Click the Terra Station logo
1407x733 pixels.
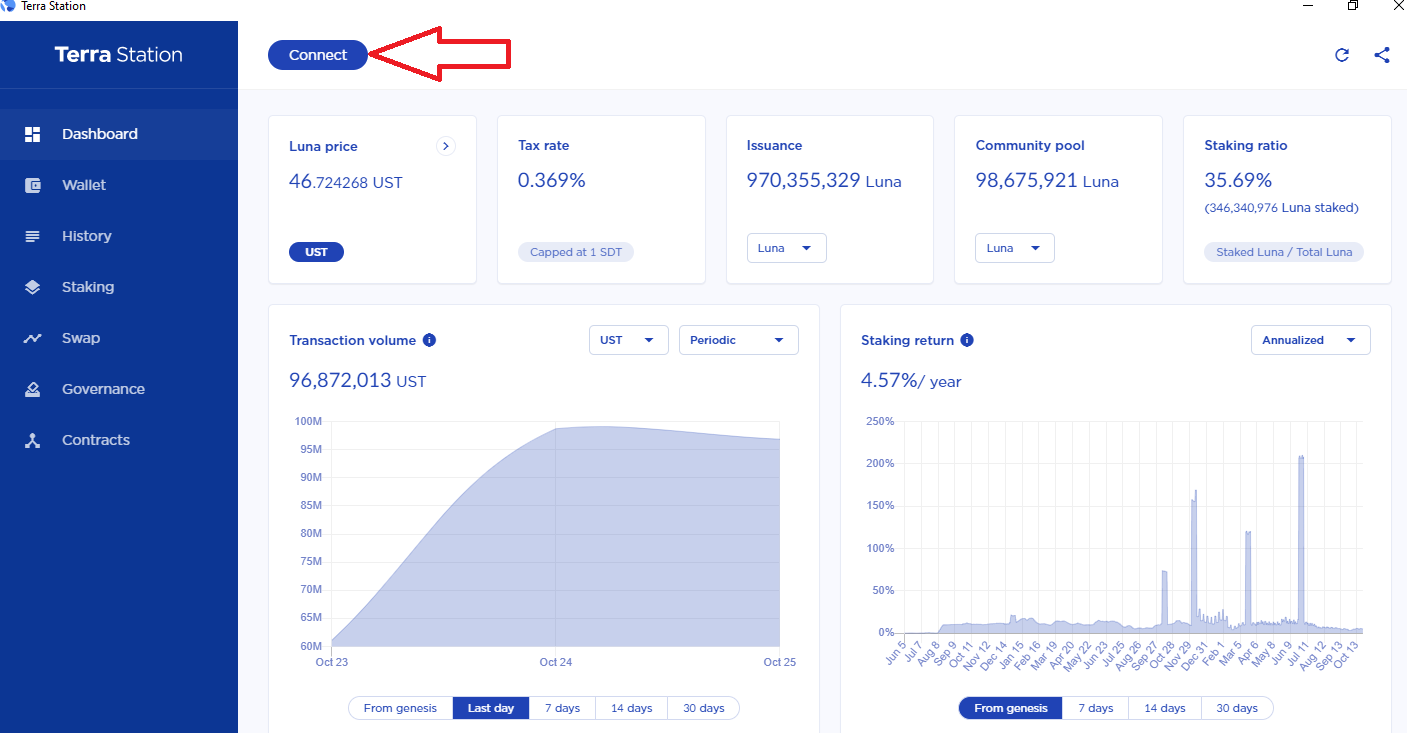pos(119,55)
